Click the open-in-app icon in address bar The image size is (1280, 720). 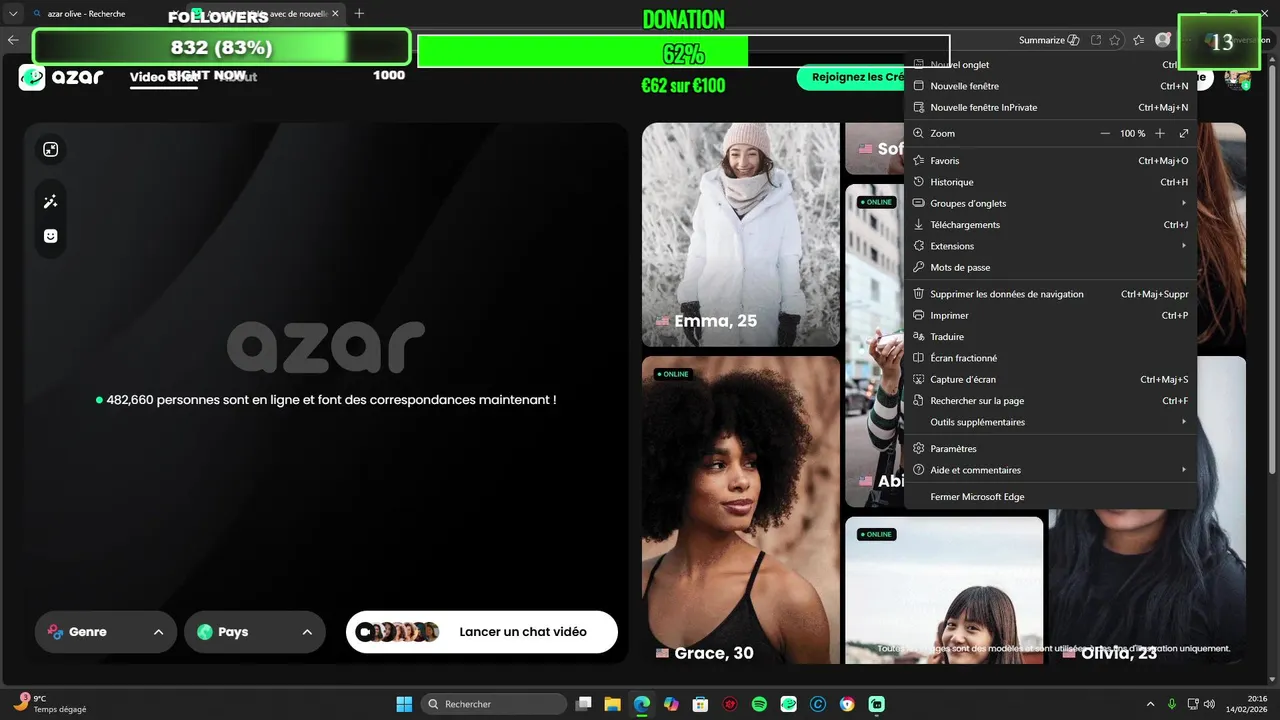point(1096,40)
